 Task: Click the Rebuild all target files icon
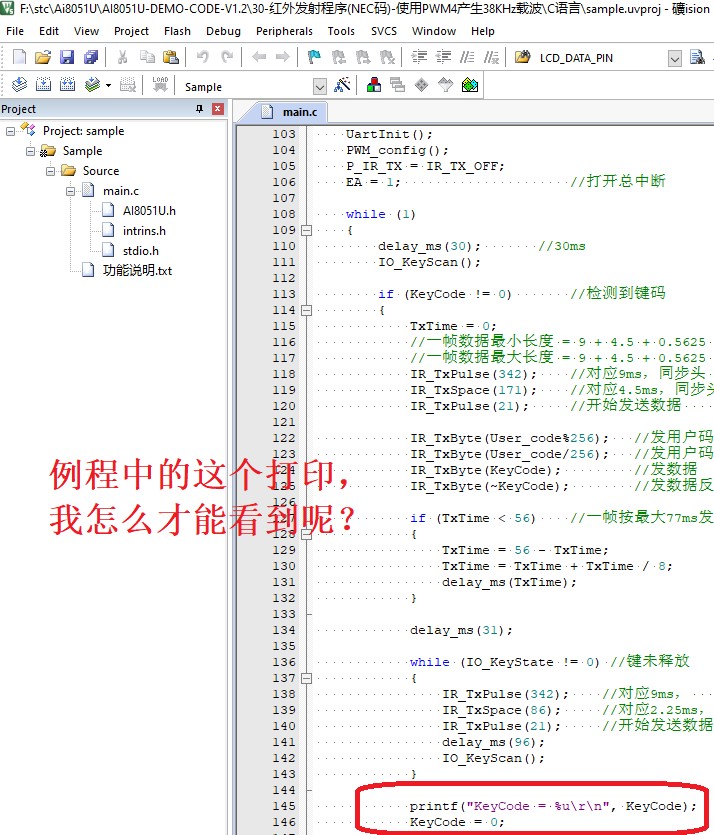[x=67, y=85]
